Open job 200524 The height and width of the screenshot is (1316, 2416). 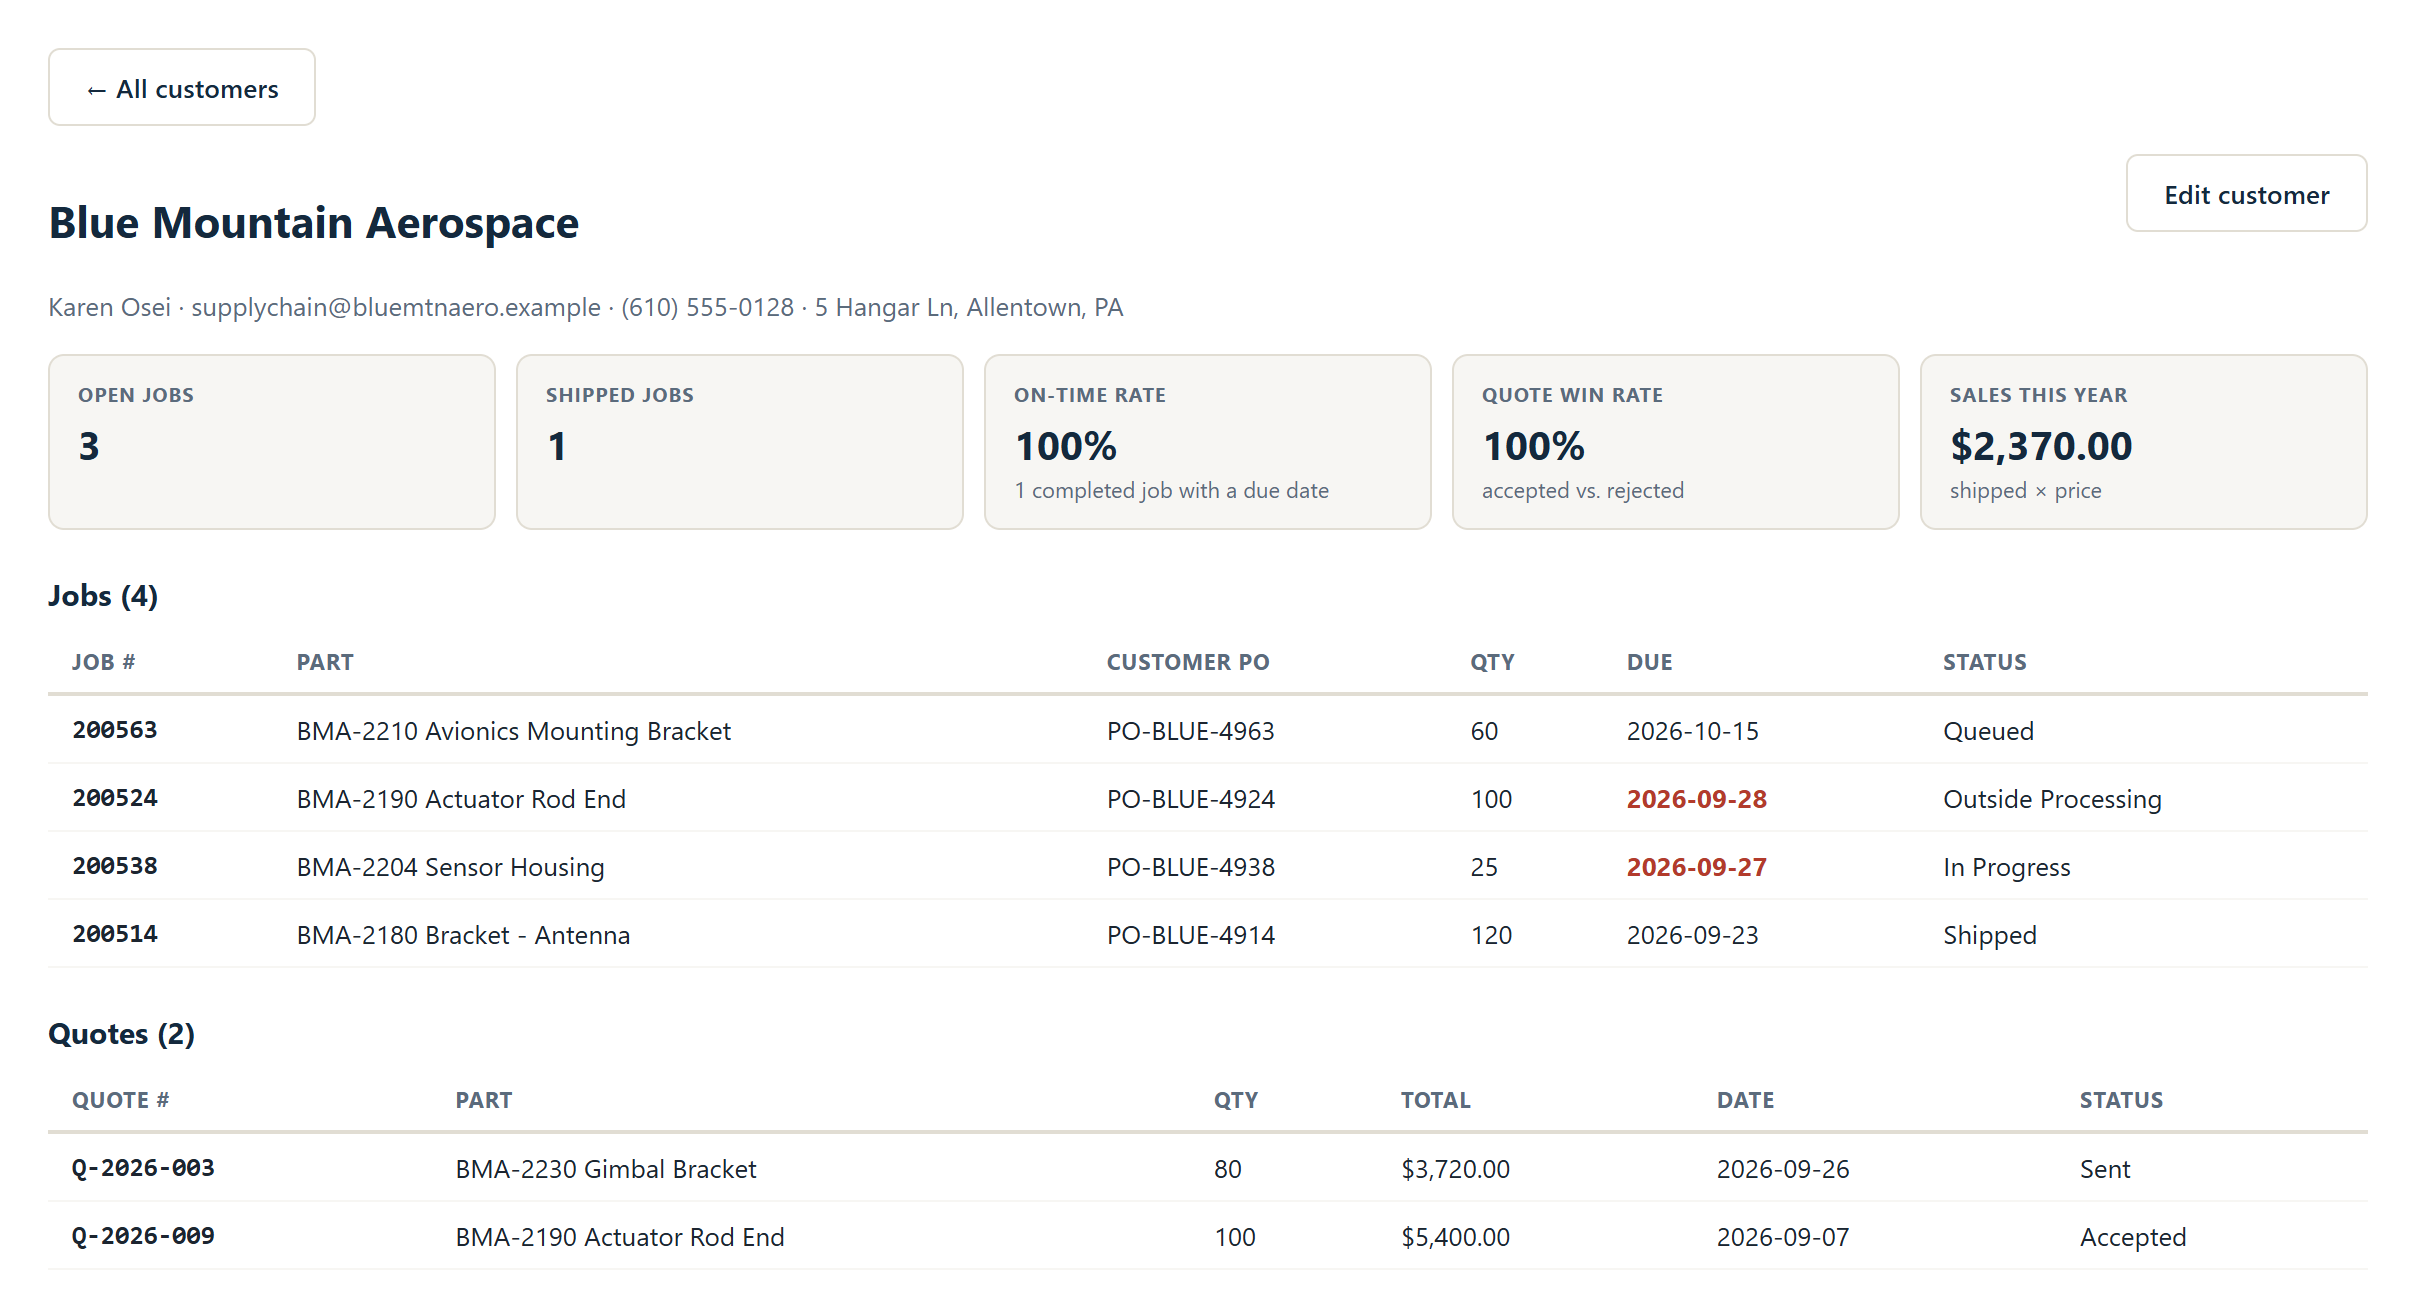115,798
